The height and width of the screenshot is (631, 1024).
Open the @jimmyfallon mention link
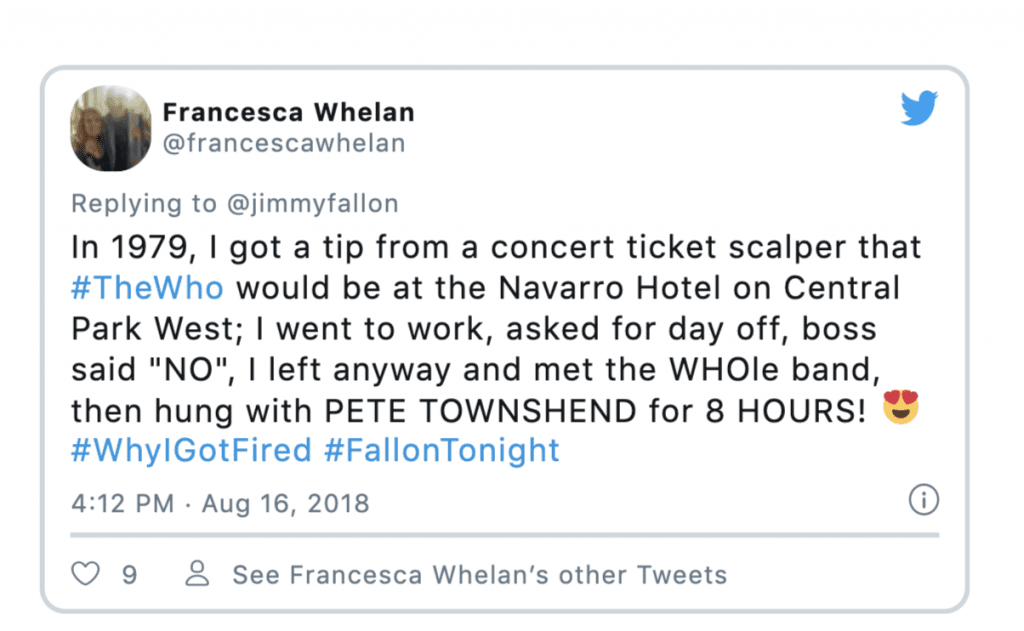[313, 204]
